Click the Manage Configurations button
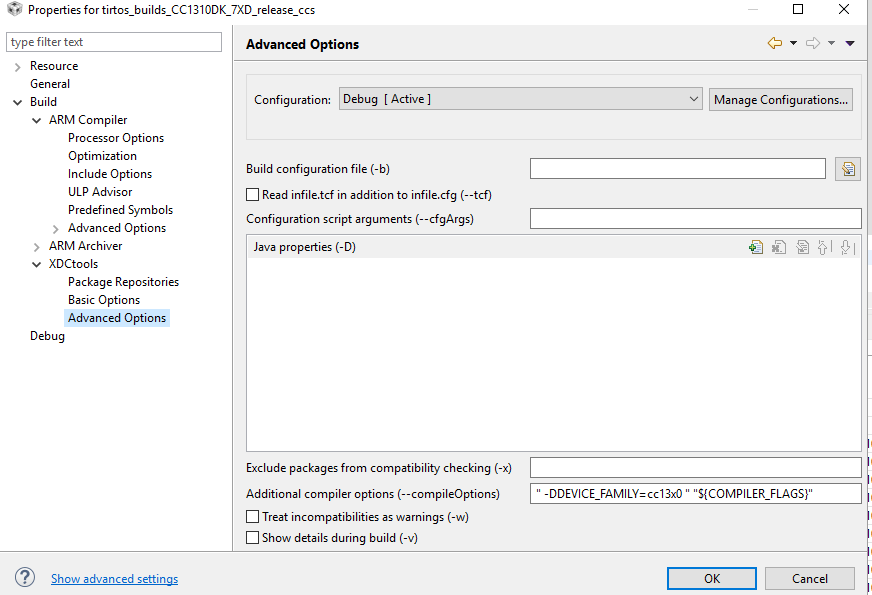 (x=781, y=100)
